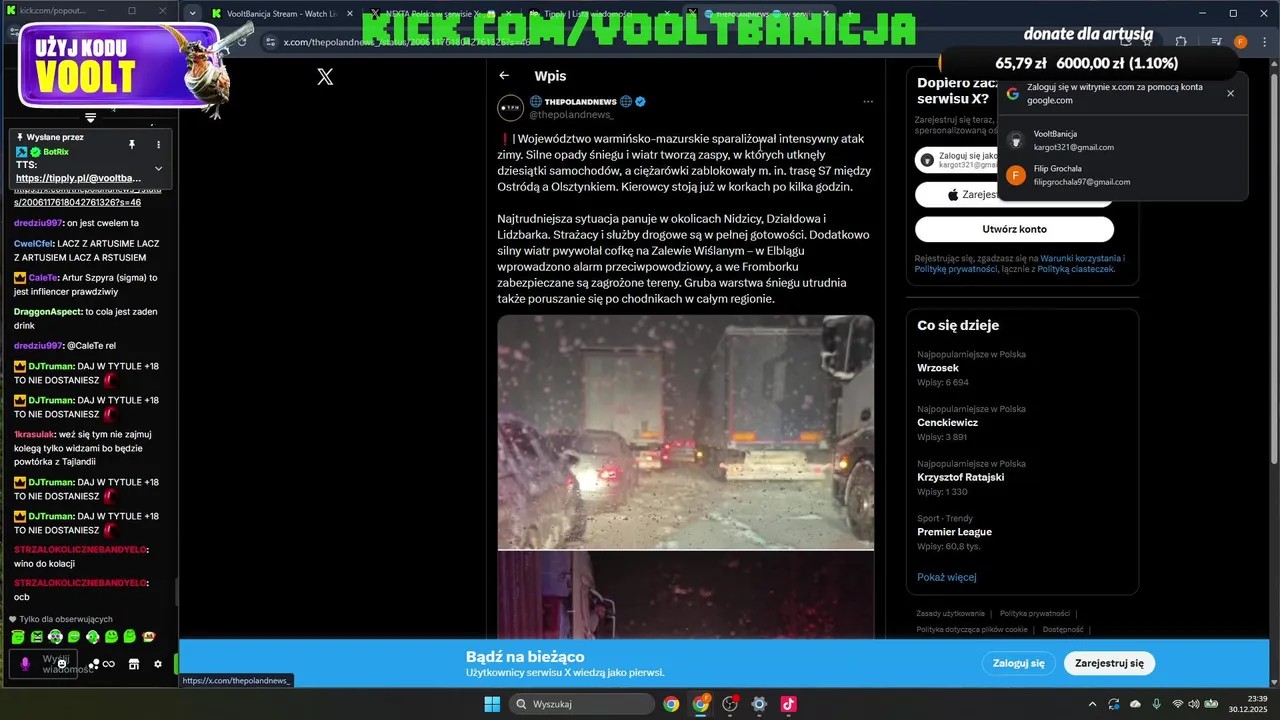
Task: Show hidden system tray icons chevron
Action: pyautogui.click(x=1092, y=704)
